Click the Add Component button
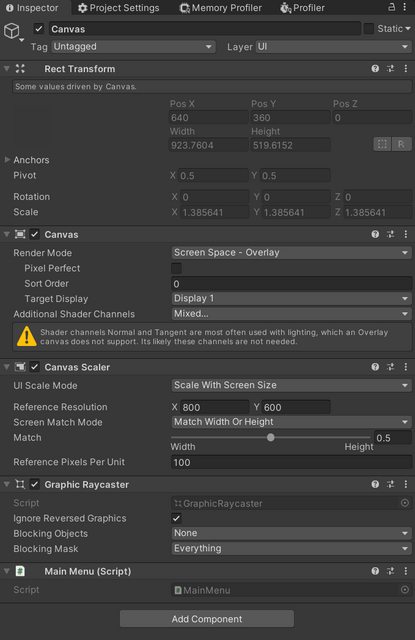415x640 pixels. pos(207,619)
